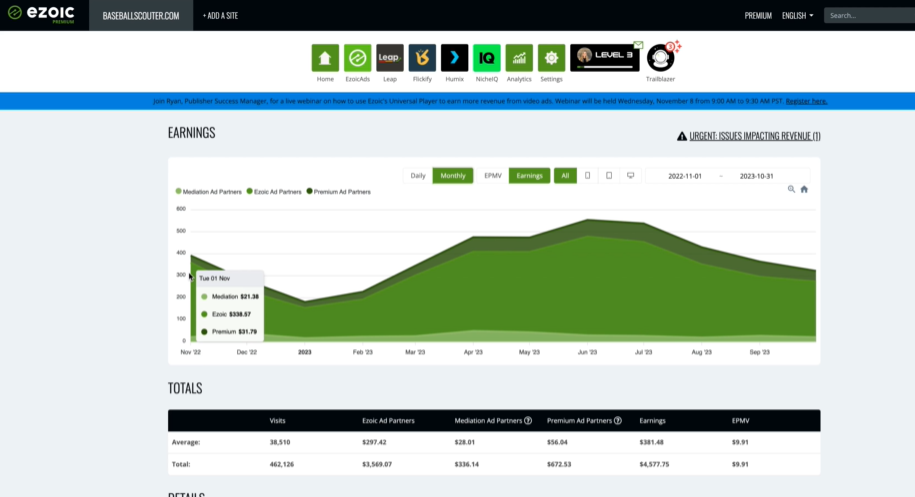Screen dimensions: 915x497
Task: Select the BASEBALLSCOUTER.COM site tab
Action: tap(141, 16)
